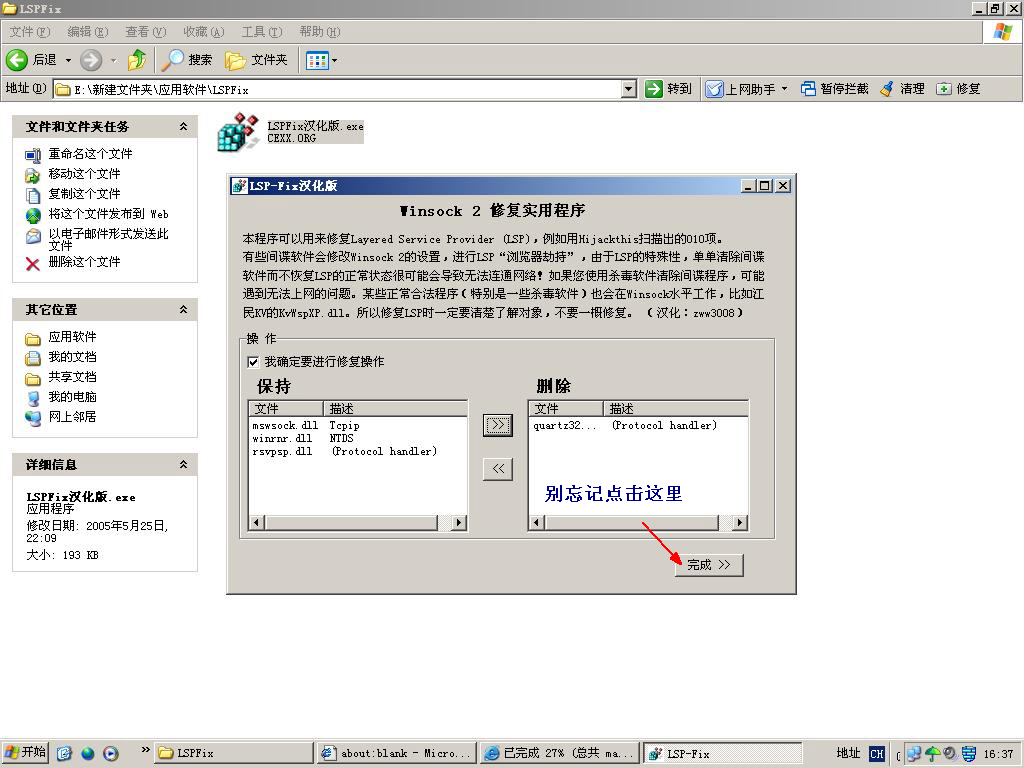
Task: Expand the 上网助手 dropdown arrow
Action: [x=784, y=89]
